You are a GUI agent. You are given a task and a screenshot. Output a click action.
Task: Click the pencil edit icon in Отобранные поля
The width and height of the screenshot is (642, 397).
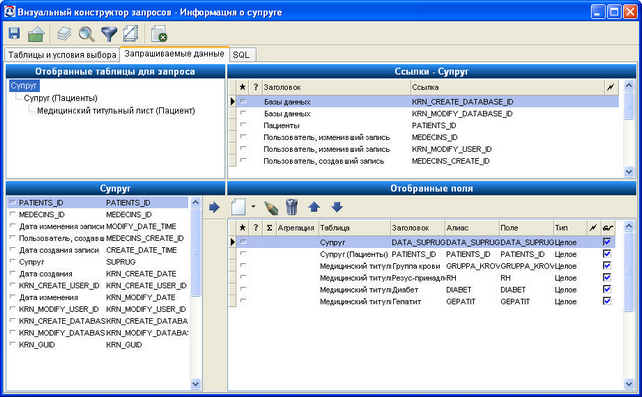click(x=271, y=208)
